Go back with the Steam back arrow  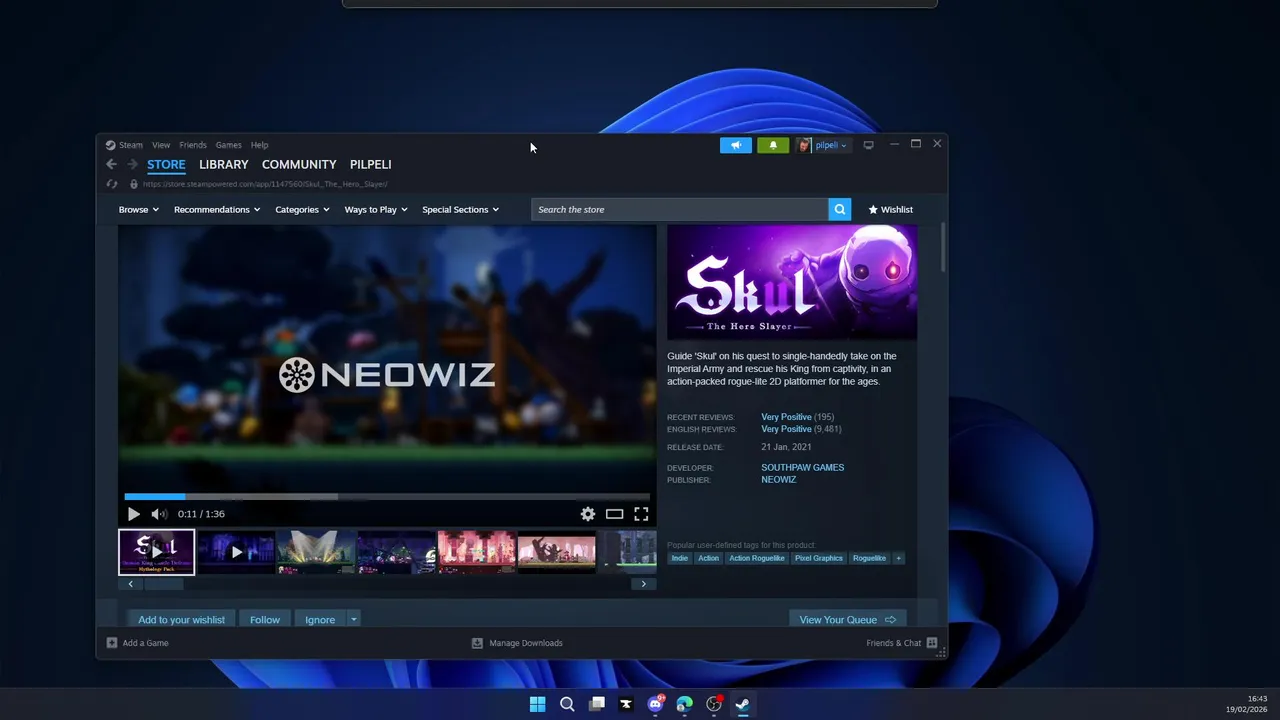(112, 164)
